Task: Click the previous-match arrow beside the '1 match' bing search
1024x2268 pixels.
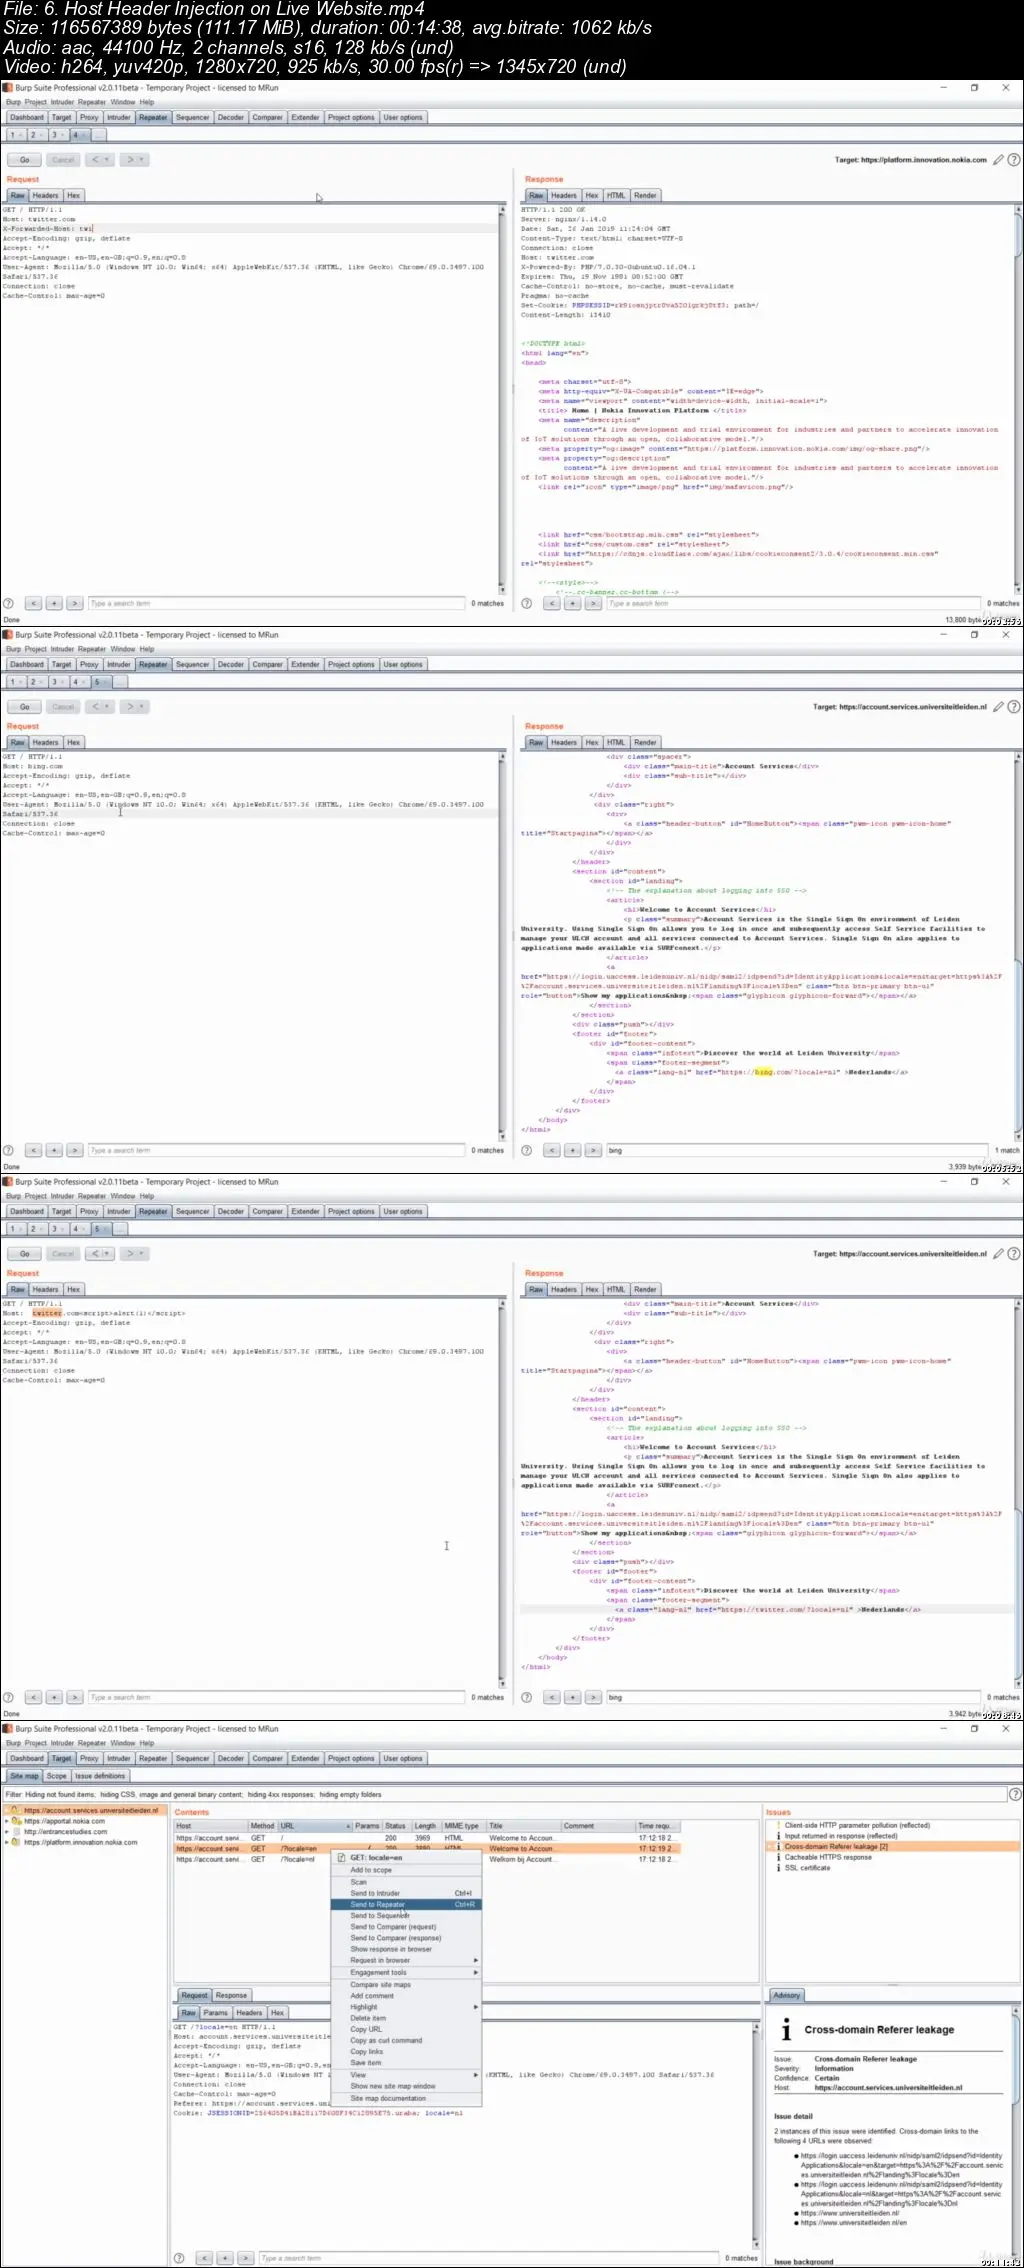Action: [x=551, y=1151]
